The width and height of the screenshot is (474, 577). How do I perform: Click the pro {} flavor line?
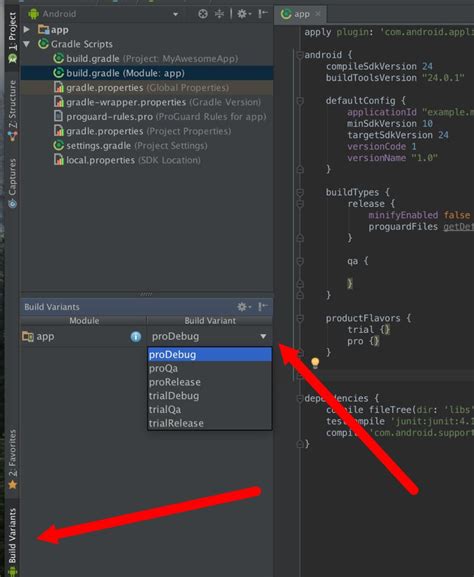[363, 341]
